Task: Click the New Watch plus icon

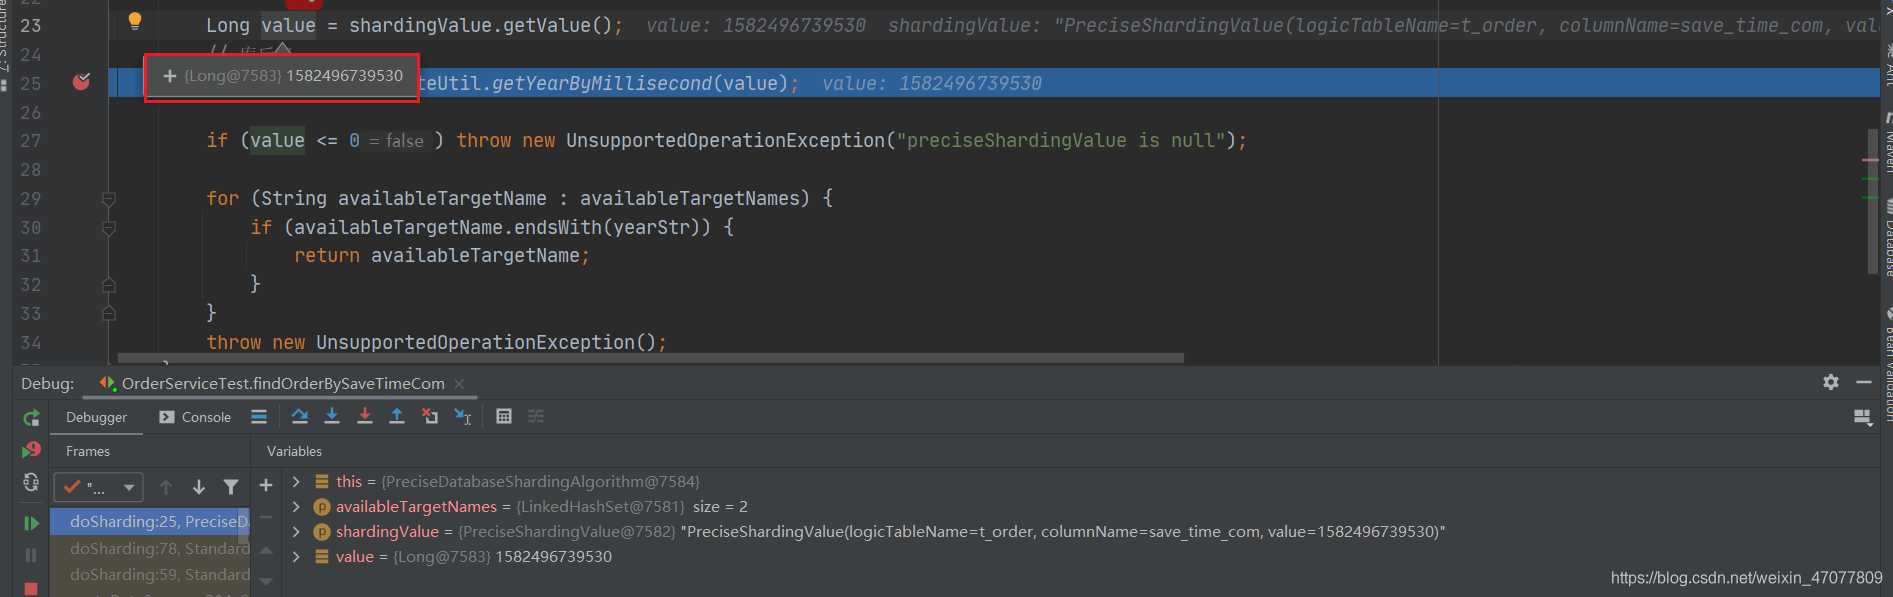Action: (x=266, y=485)
